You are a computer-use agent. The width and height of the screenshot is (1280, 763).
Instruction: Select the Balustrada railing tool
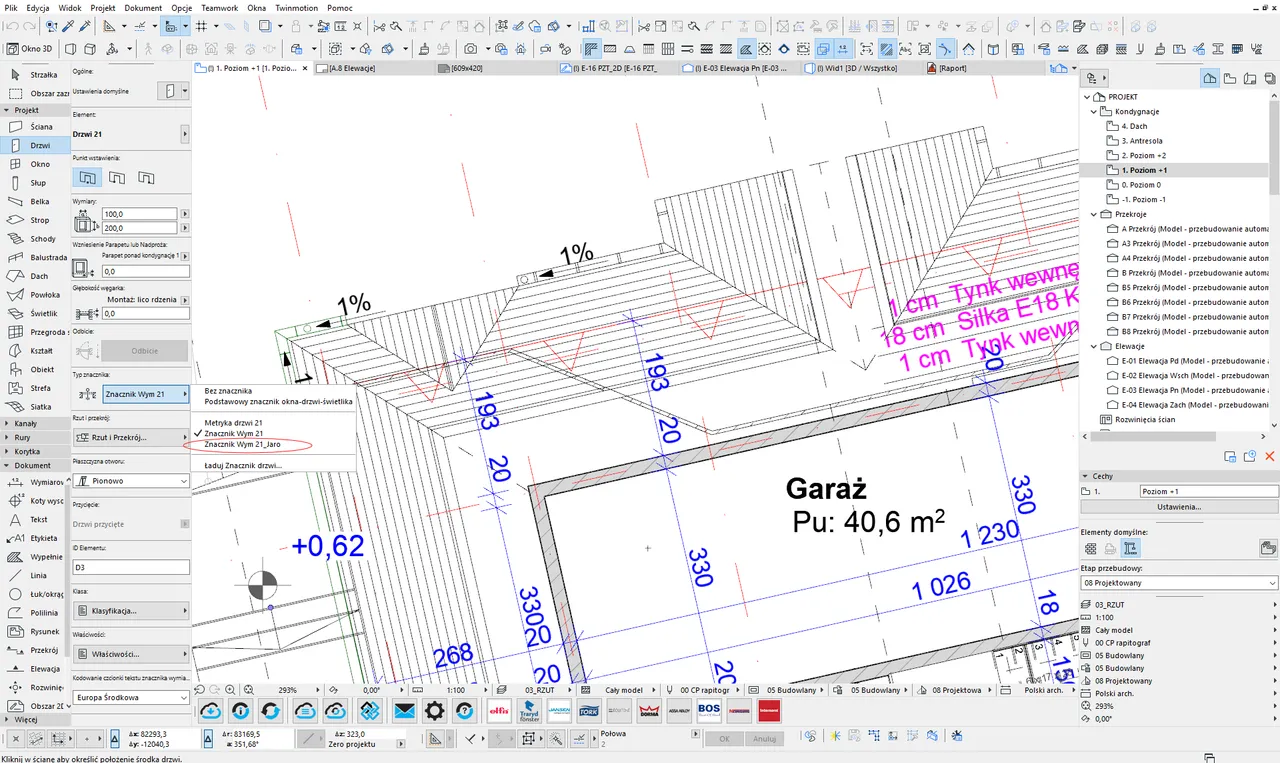coord(35,258)
